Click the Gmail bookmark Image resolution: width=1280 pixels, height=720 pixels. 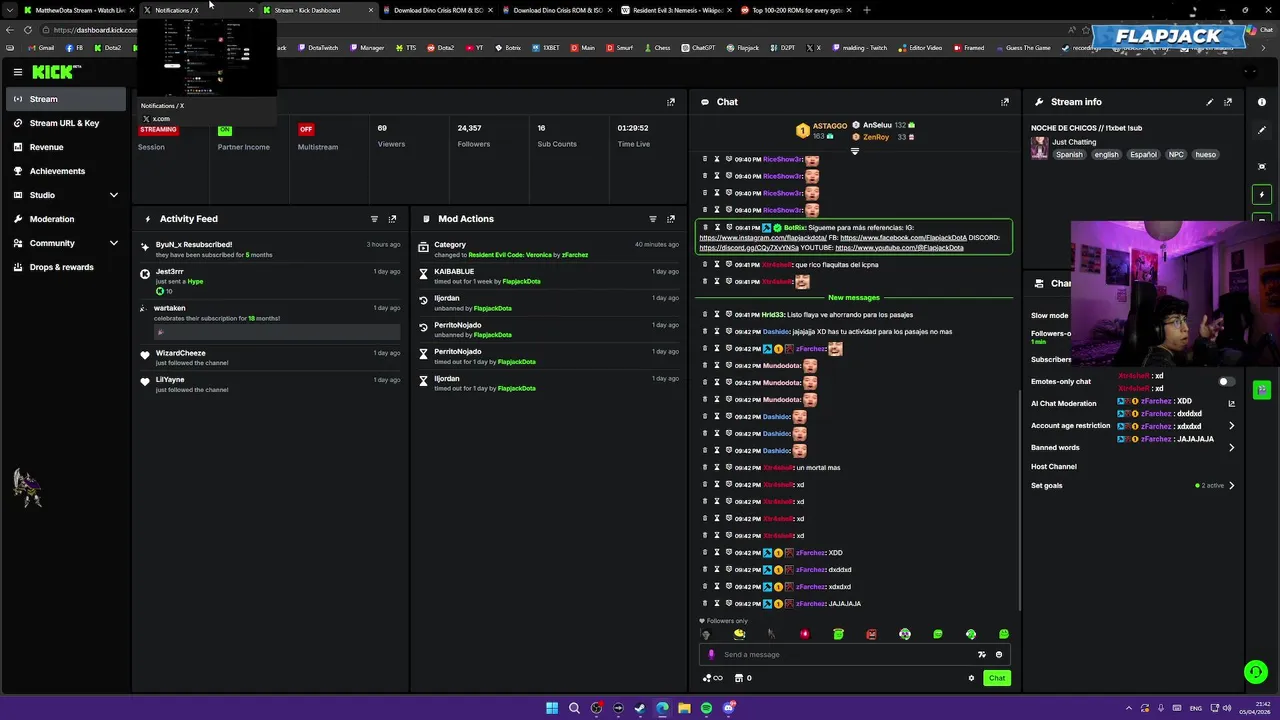click(x=40, y=48)
